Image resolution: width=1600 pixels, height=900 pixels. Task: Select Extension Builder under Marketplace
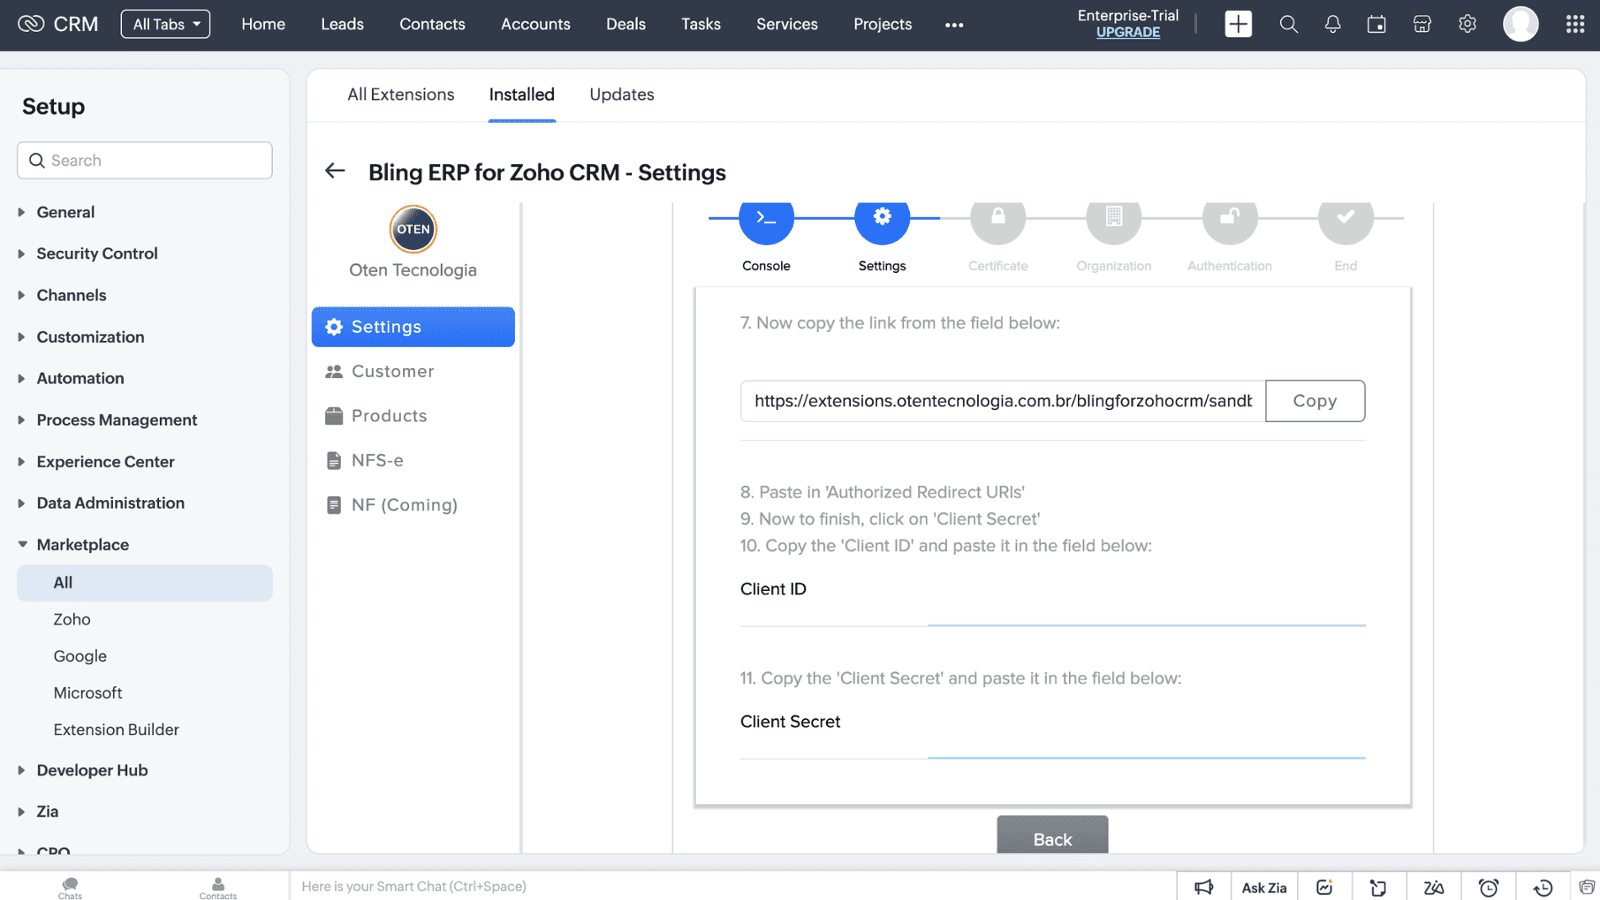pyautogui.click(x=116, y=730)
